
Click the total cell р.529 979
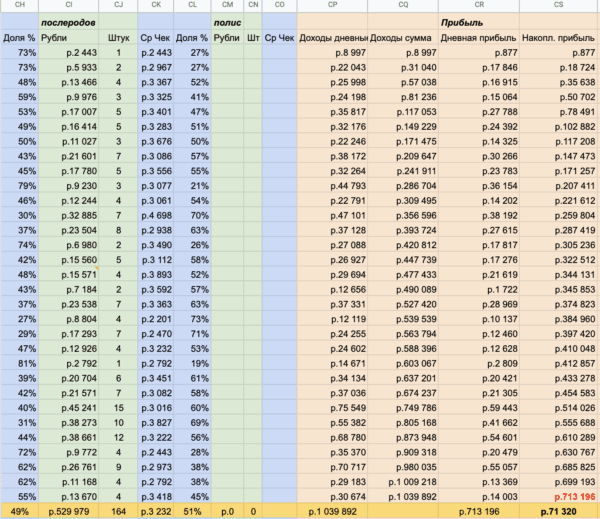68,511
